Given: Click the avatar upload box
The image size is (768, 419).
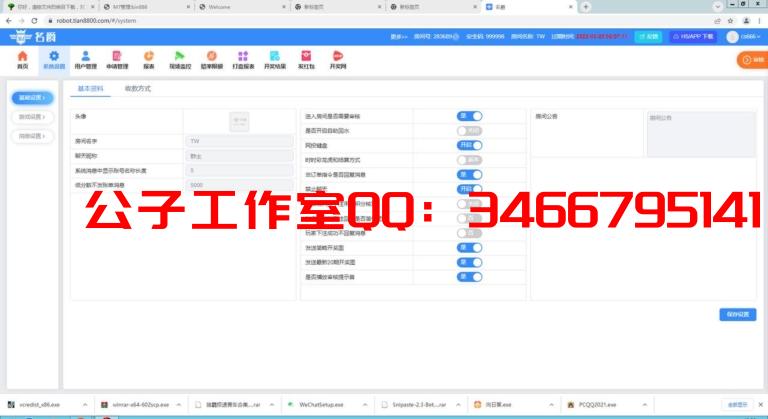Looking at the screenshot, I should coord(240,122).
